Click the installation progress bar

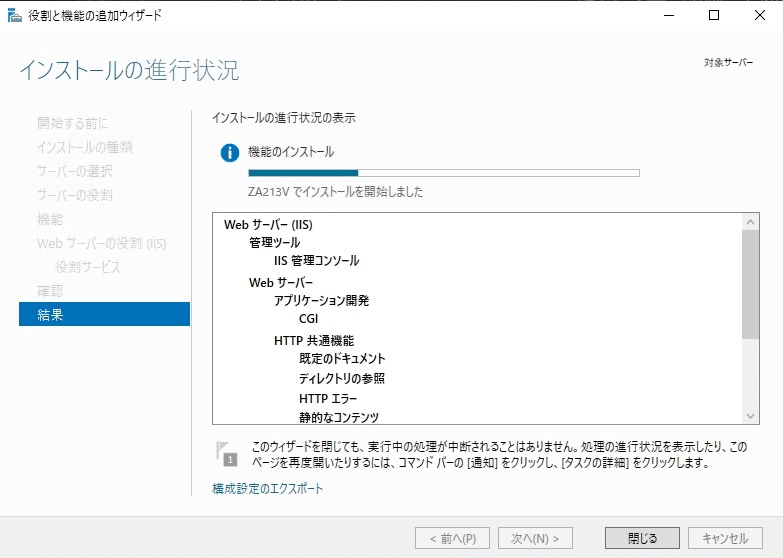444,173
